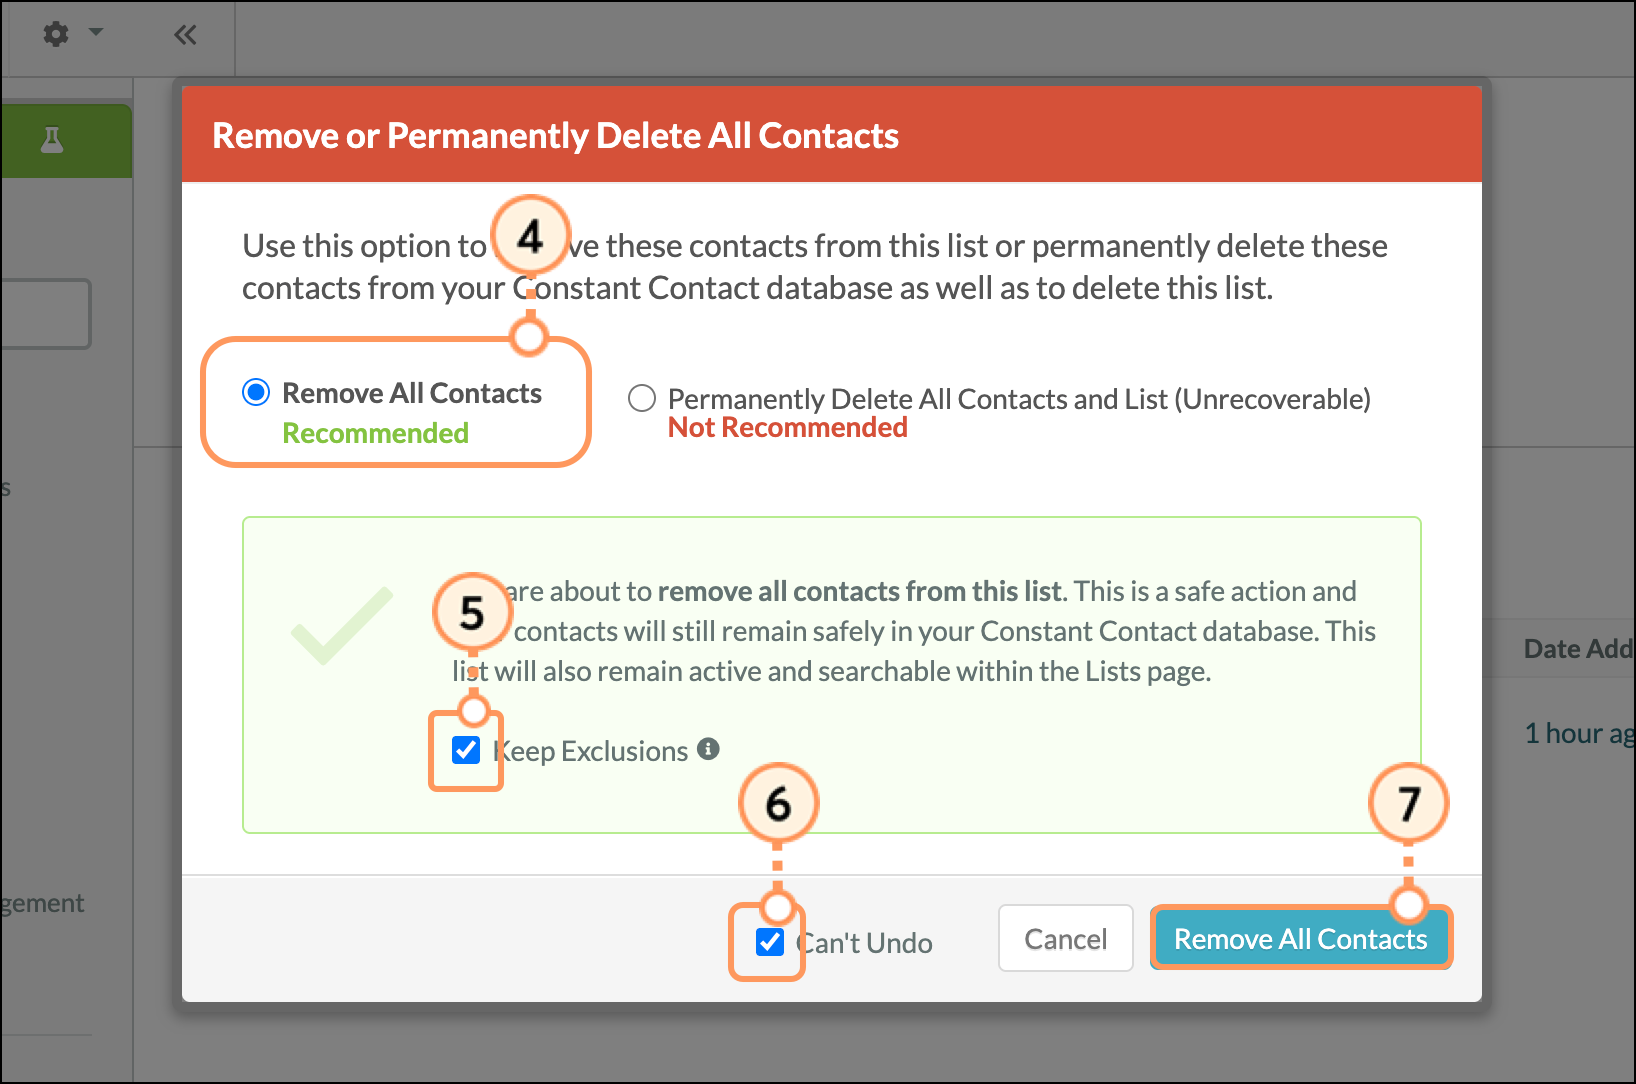Click the "1 hour ago" entry

pyautogui.click(x=1578, y=734)
